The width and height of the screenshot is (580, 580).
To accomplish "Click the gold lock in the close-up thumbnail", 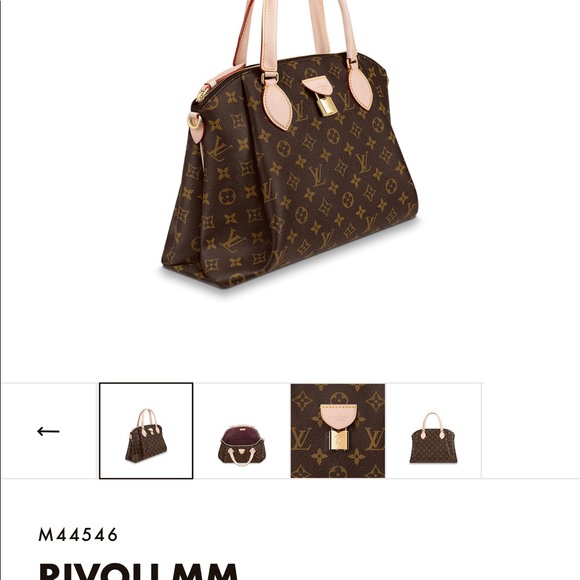I will 338,440.
